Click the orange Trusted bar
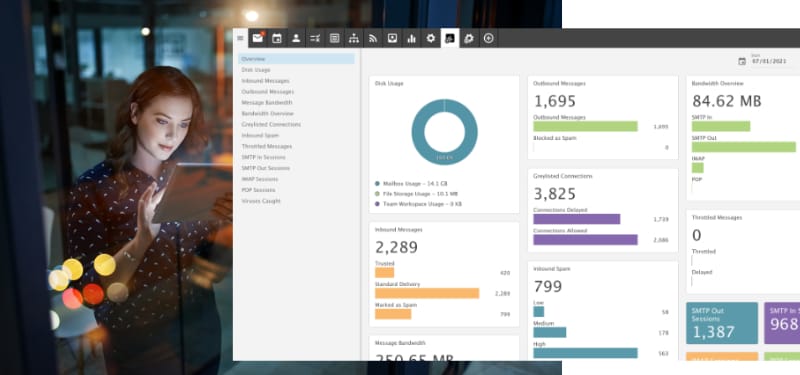800x375 pixels. 384,272
